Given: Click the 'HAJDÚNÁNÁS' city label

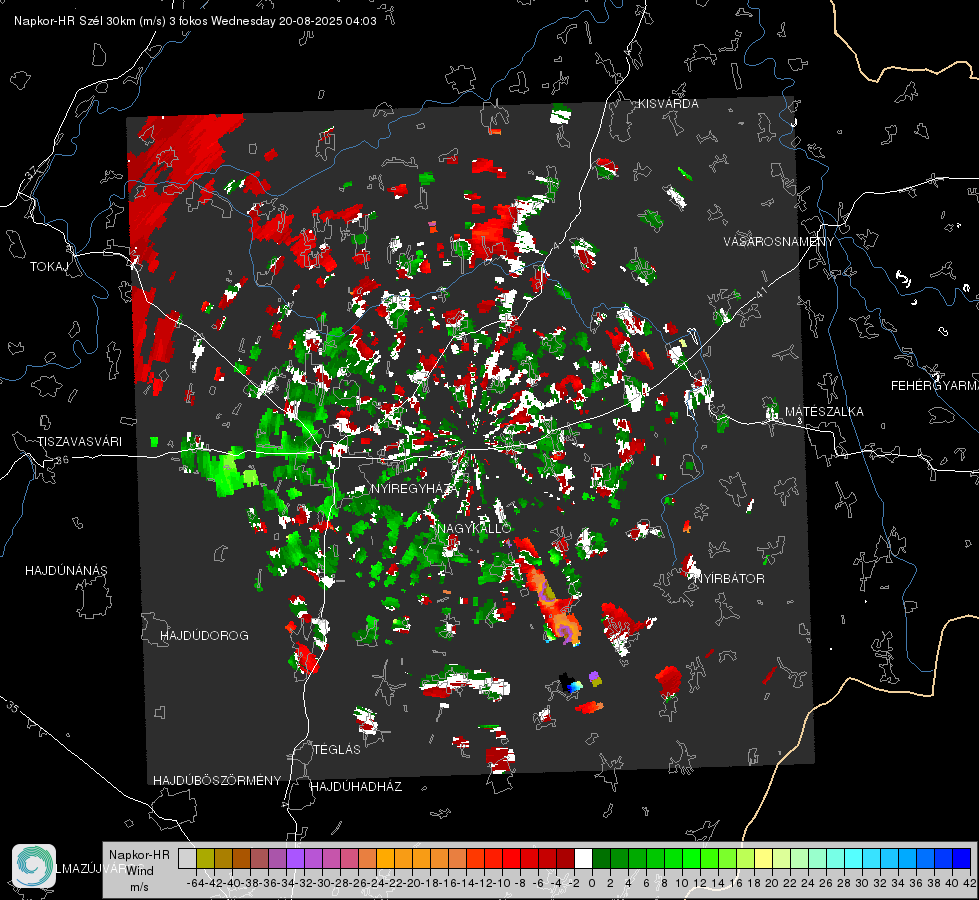Looking at the screenshot, I should [66, 571].
